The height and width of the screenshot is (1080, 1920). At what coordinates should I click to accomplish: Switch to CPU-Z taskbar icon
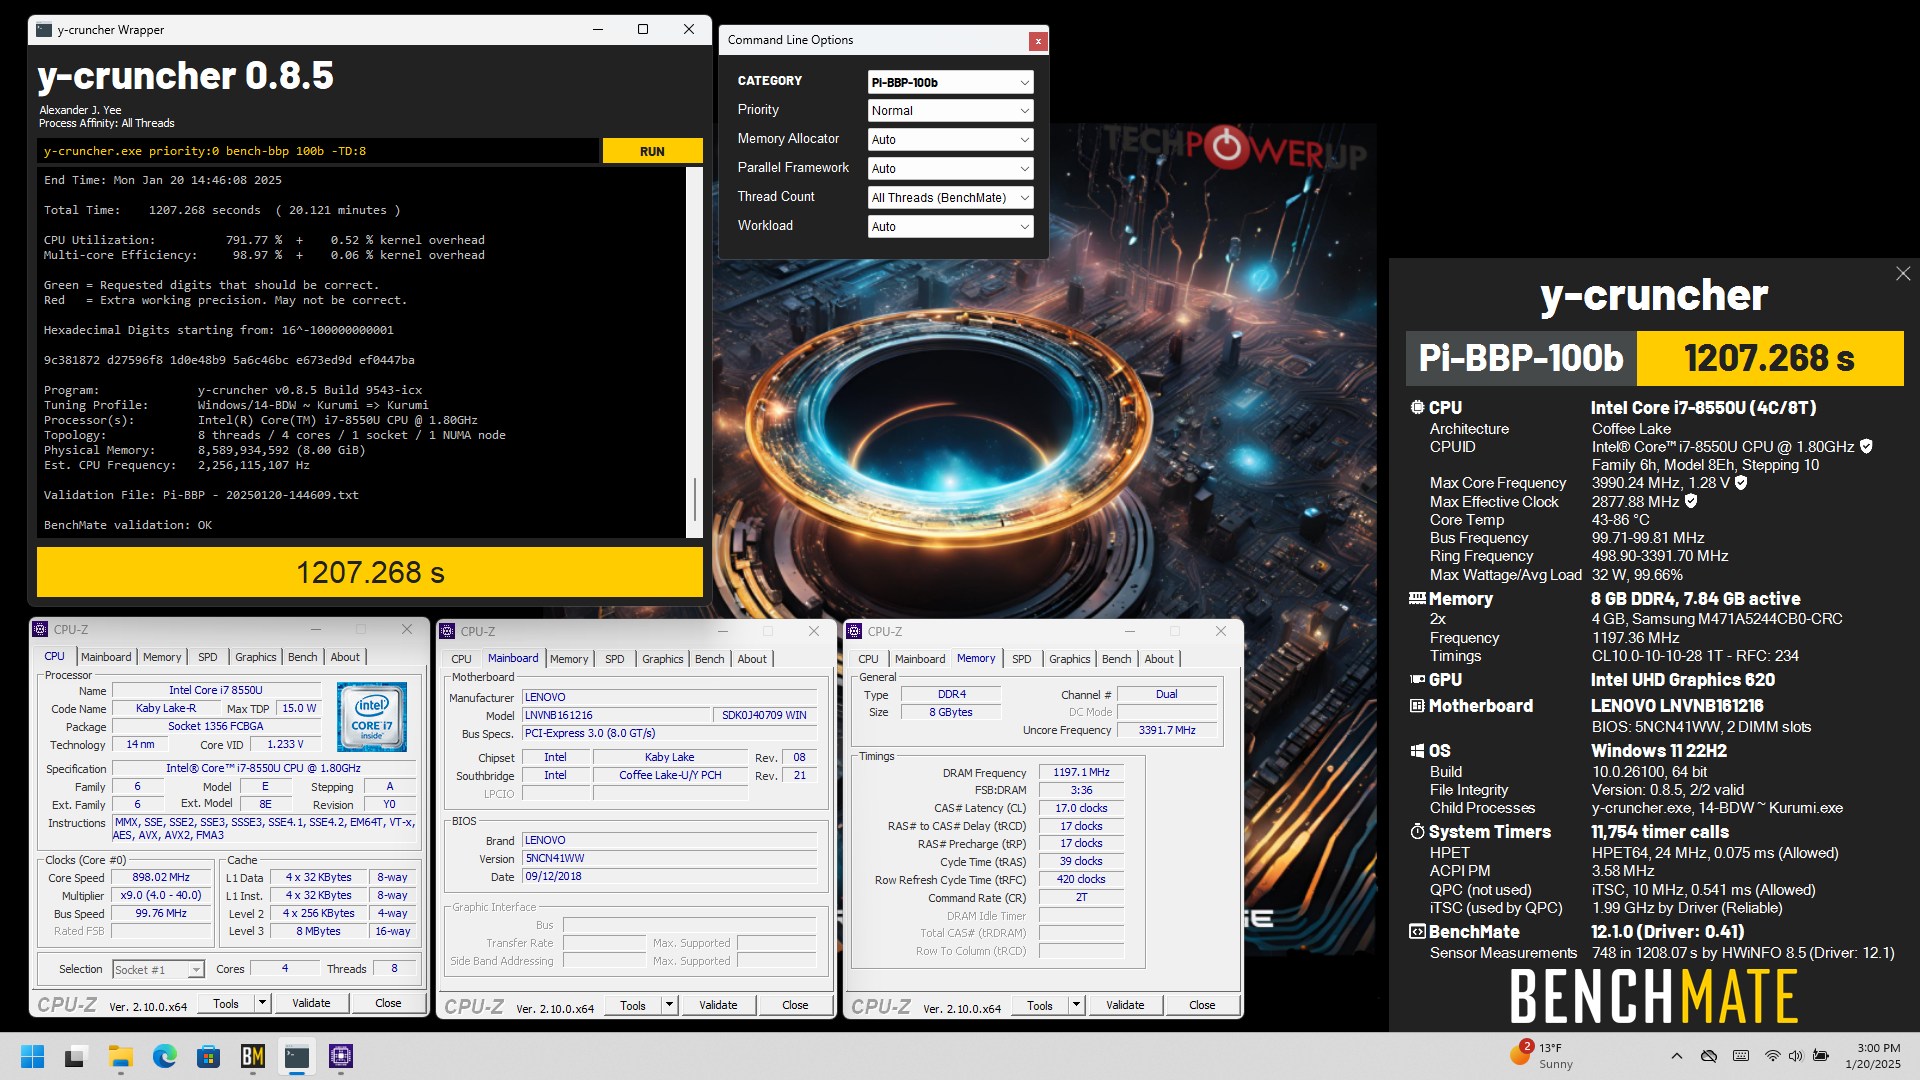[x=341, y=1056]
